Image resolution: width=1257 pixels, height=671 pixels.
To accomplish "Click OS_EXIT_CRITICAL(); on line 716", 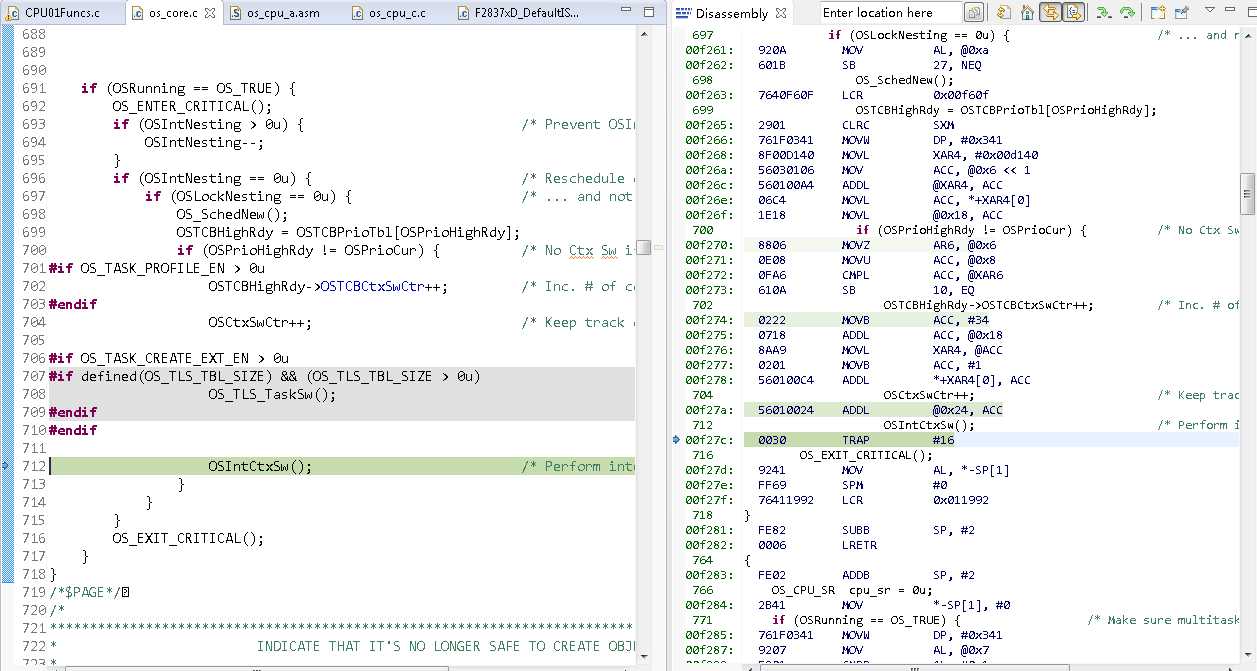I will 188,538.
